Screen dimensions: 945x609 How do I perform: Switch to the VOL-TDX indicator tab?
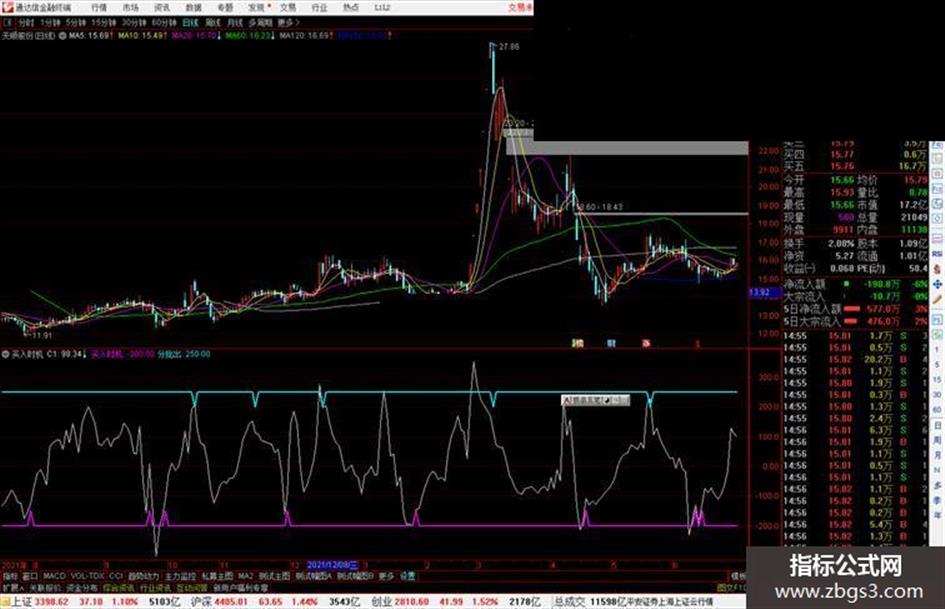pos(87,576)
